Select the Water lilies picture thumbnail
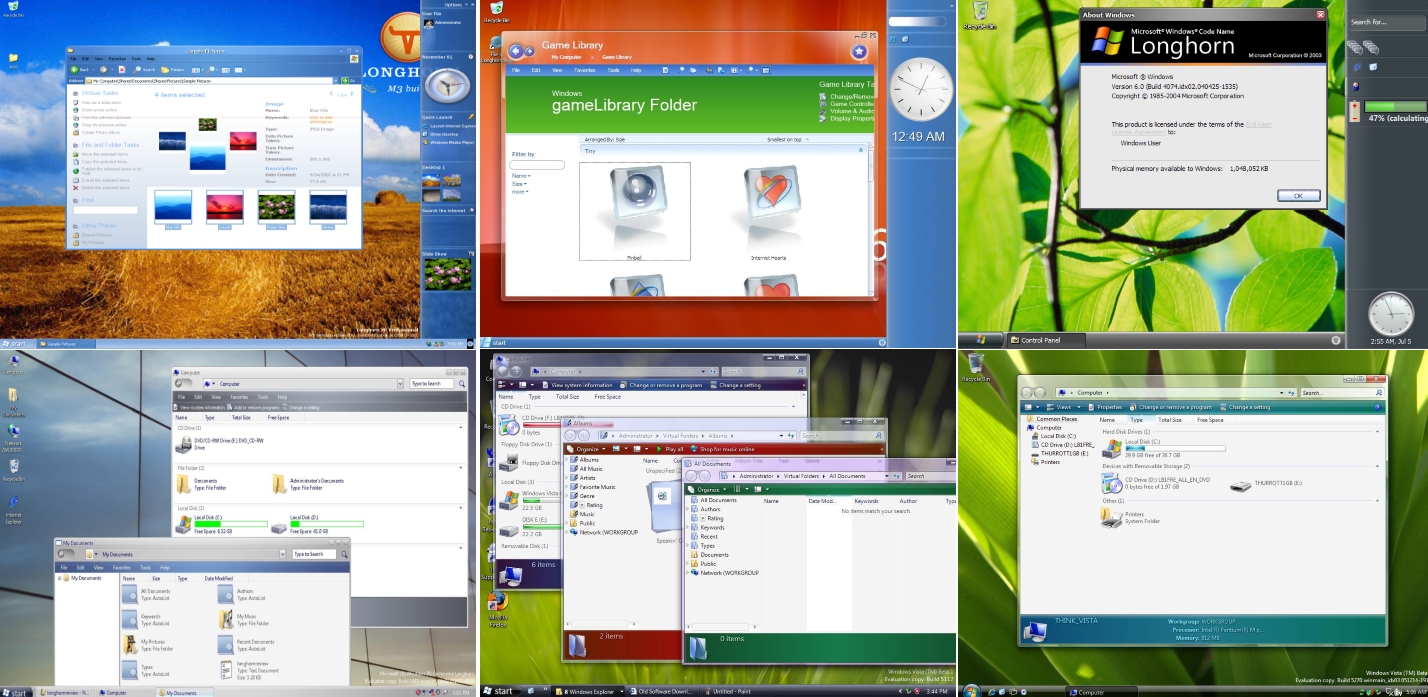This screenshot has height=697, width=1428. pos(276,208)
